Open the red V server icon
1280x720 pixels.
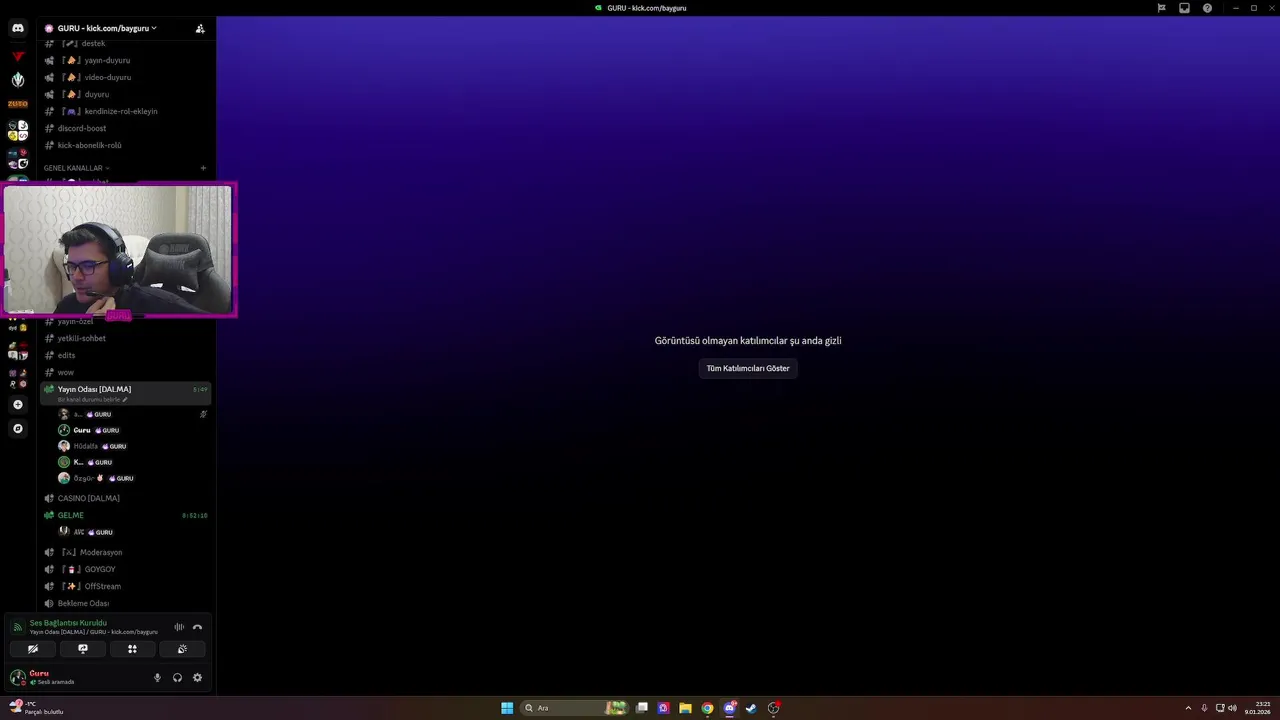click(18, 56)
